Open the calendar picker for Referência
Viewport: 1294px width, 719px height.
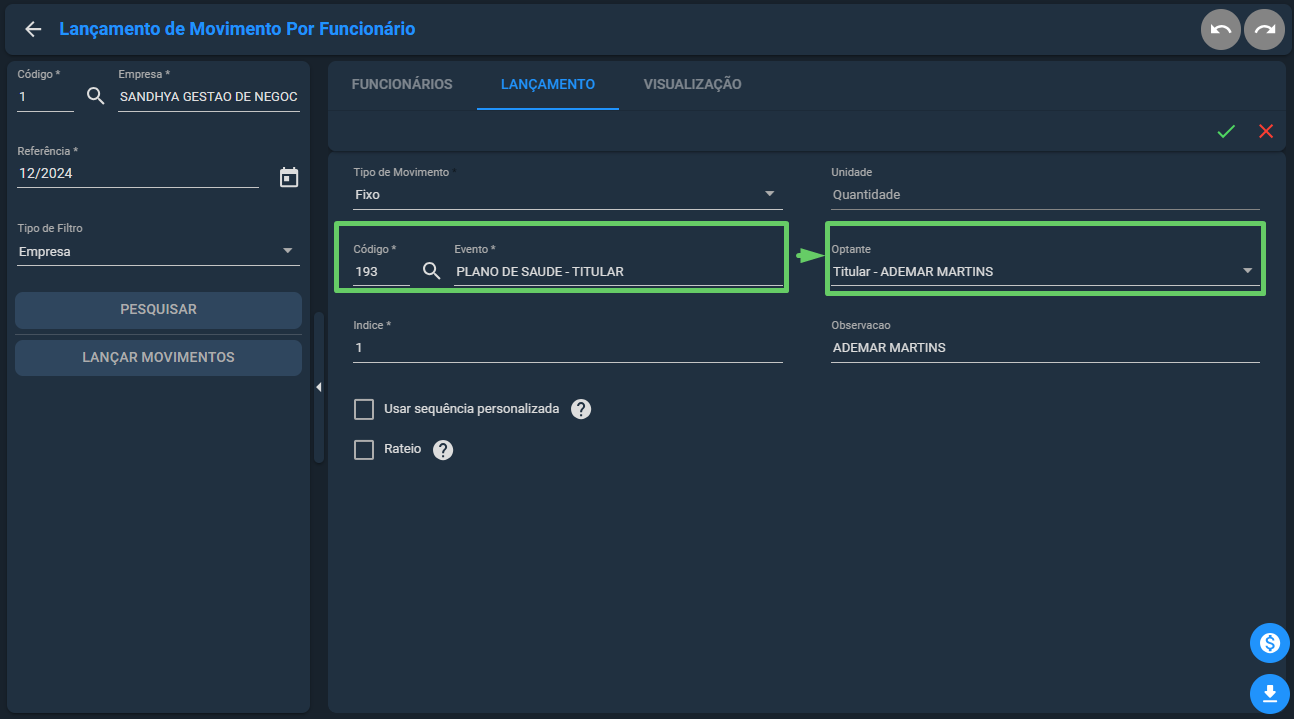289,177
